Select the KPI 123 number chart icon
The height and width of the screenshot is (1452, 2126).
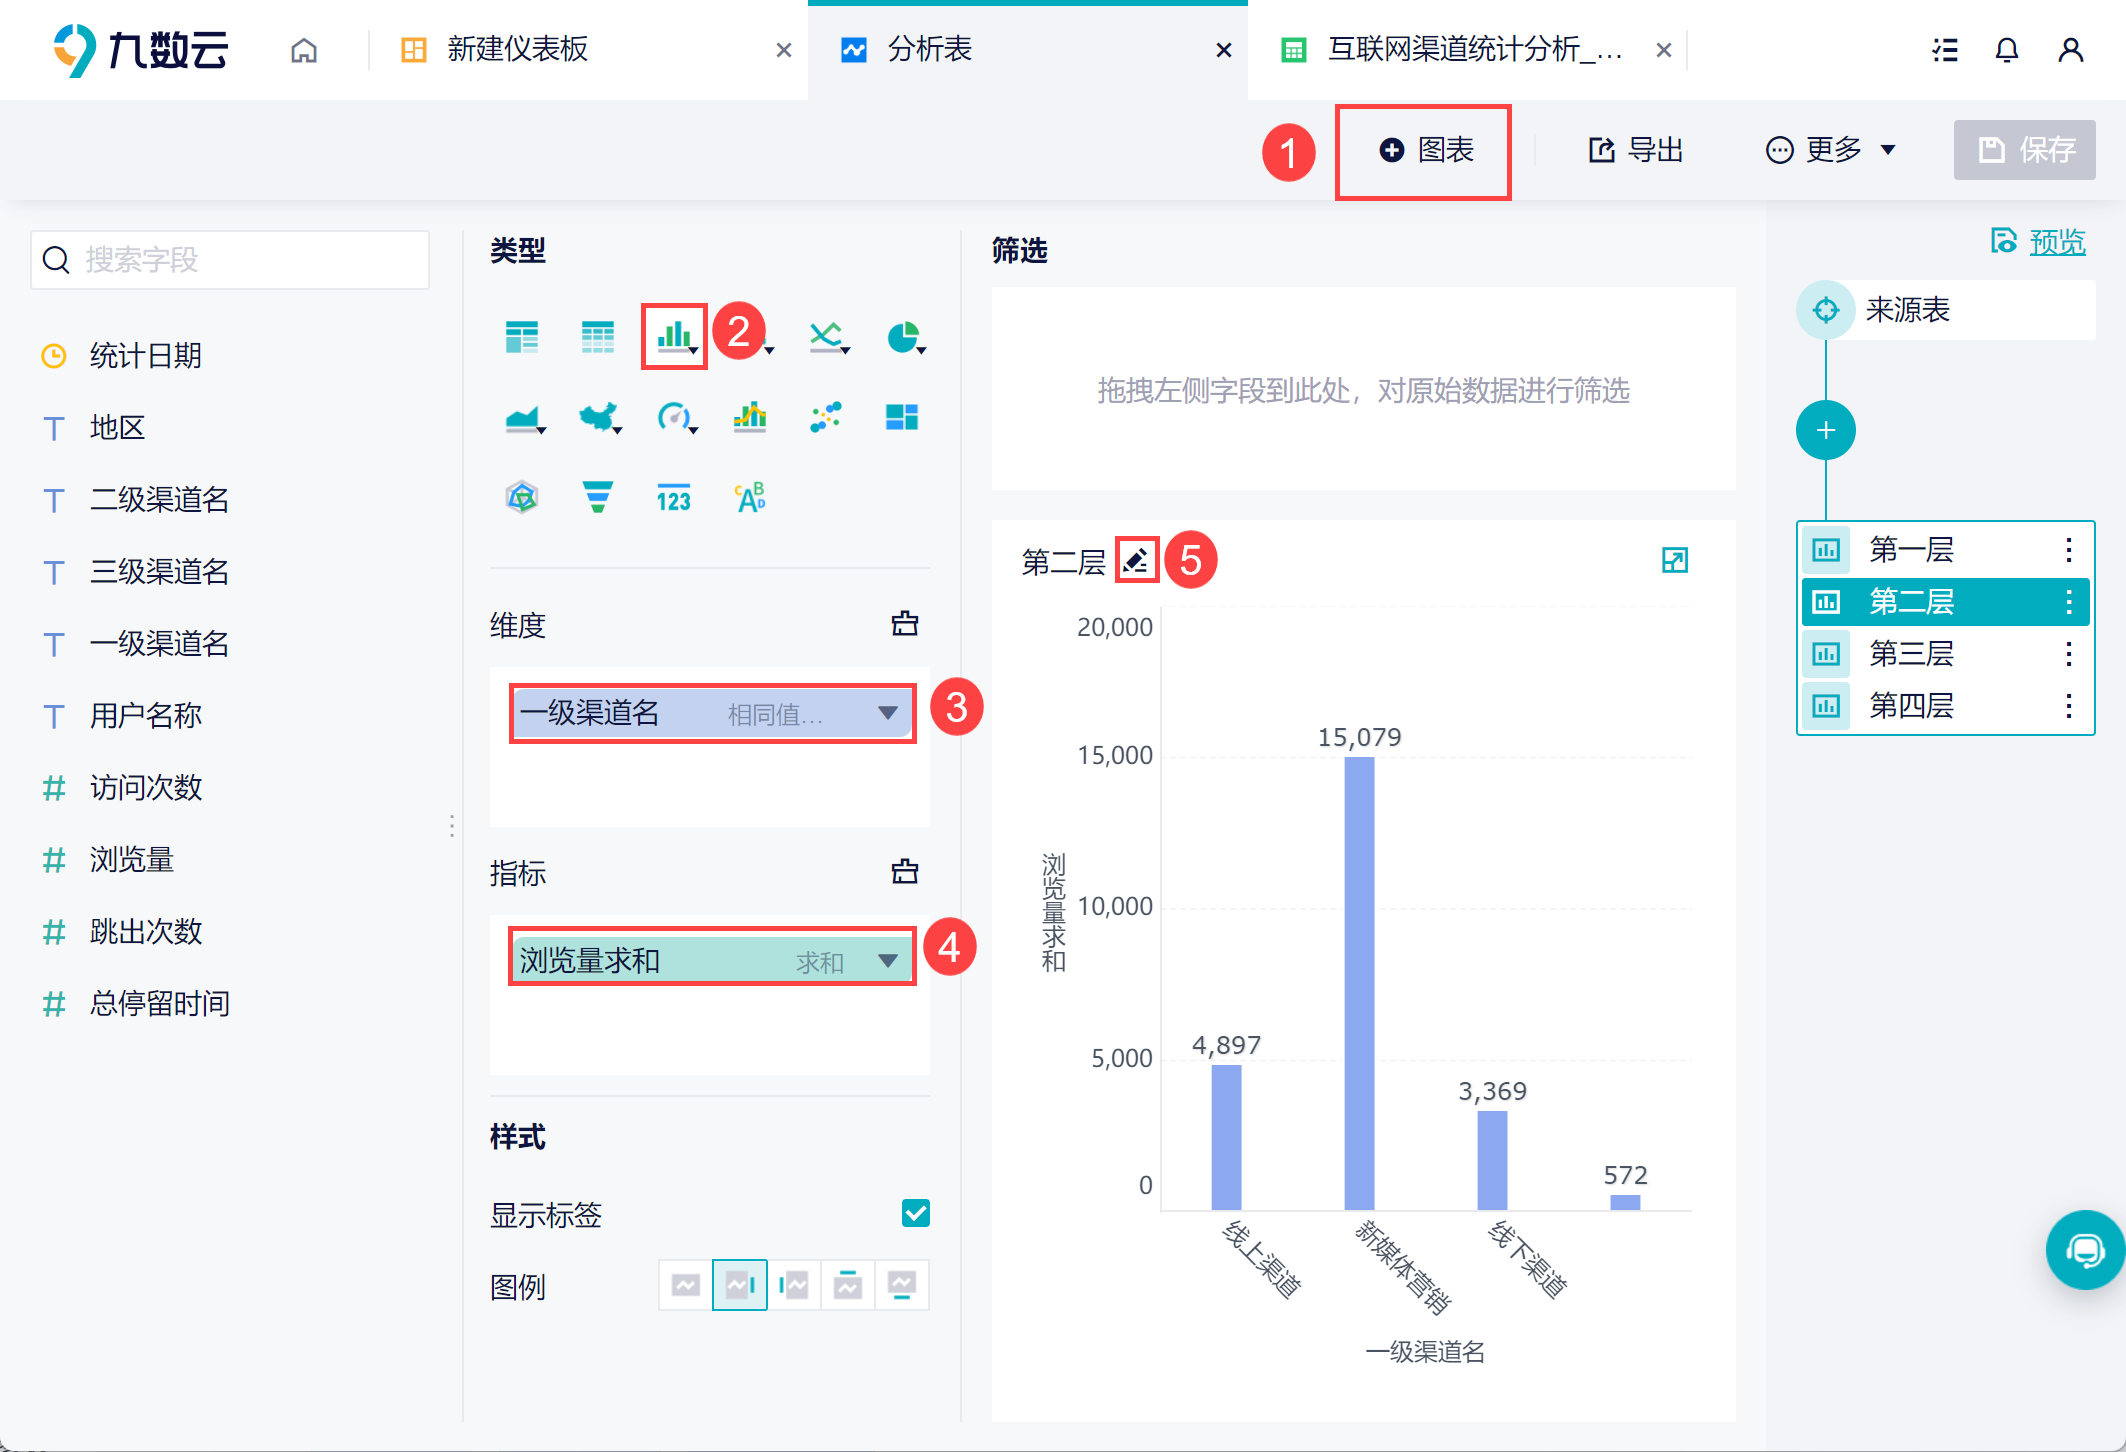[674, 497]
